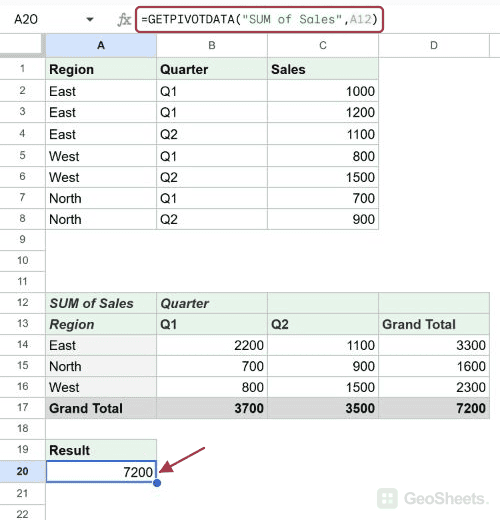Select overall grand total 7200 in row 17

point(434,408)
